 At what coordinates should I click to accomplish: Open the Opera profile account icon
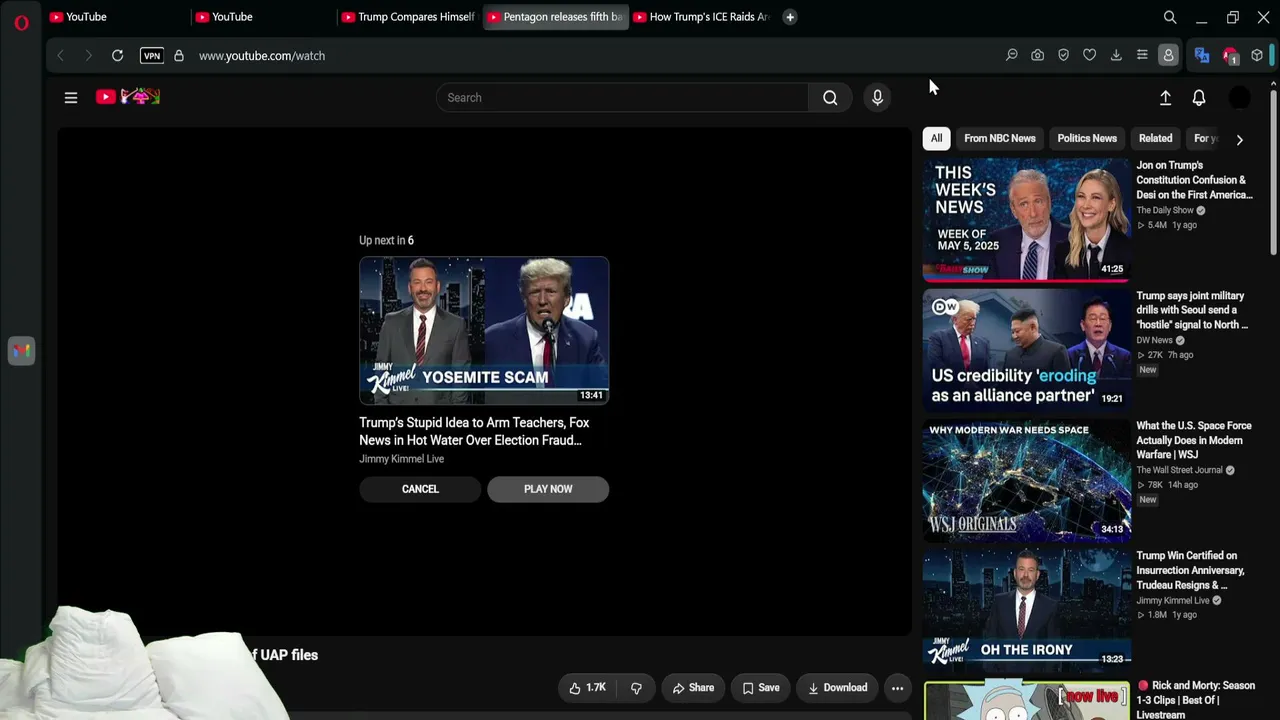tap(1168, 56)
